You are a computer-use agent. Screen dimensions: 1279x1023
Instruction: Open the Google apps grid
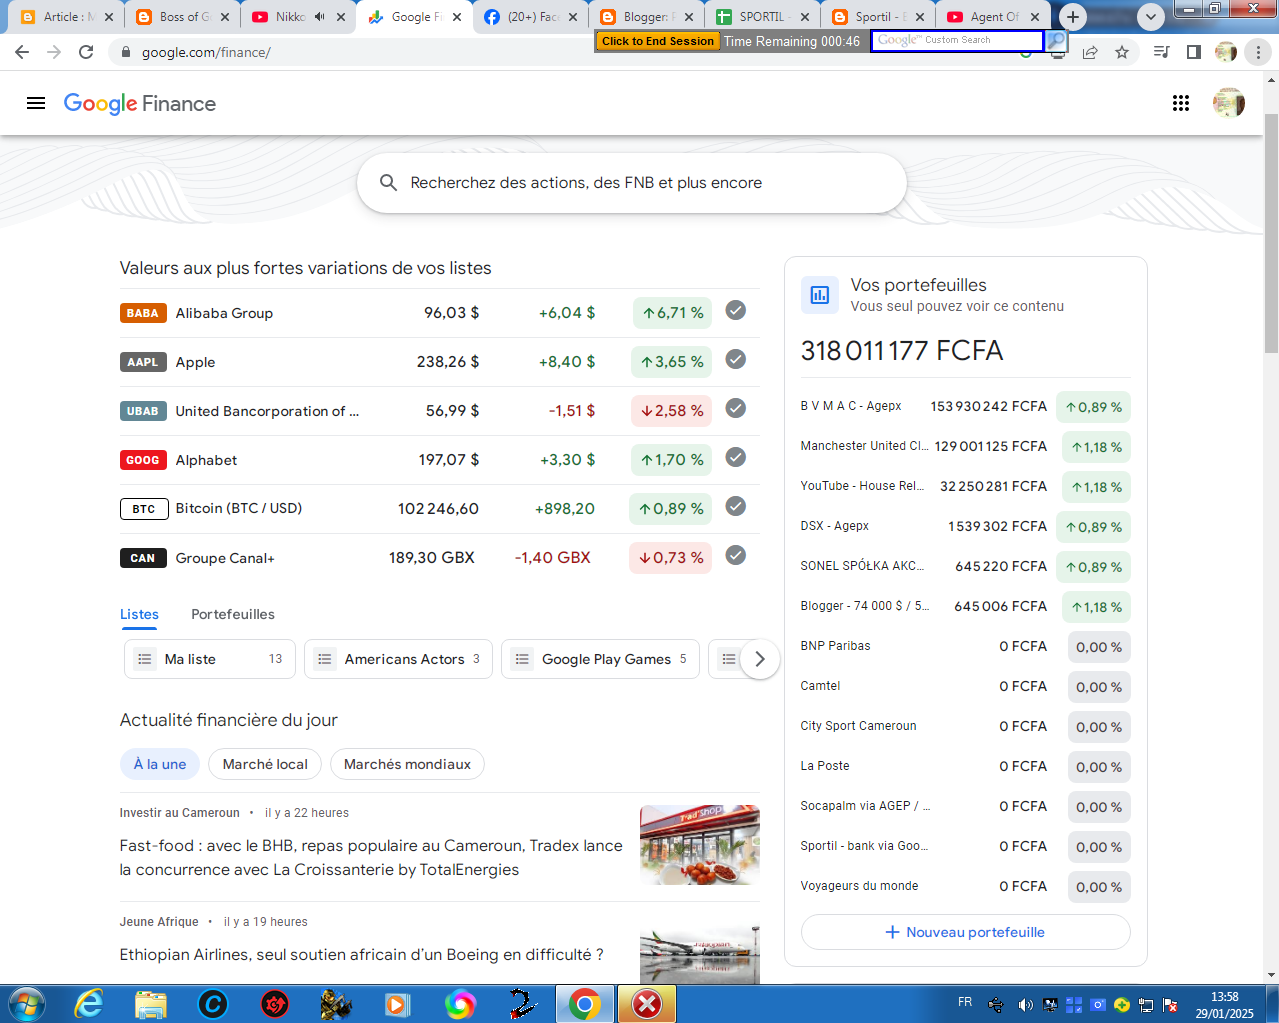(1181, 103)
